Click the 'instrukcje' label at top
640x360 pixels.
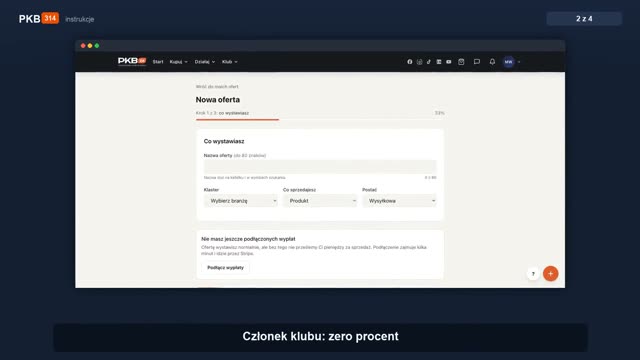coord(80,19)
